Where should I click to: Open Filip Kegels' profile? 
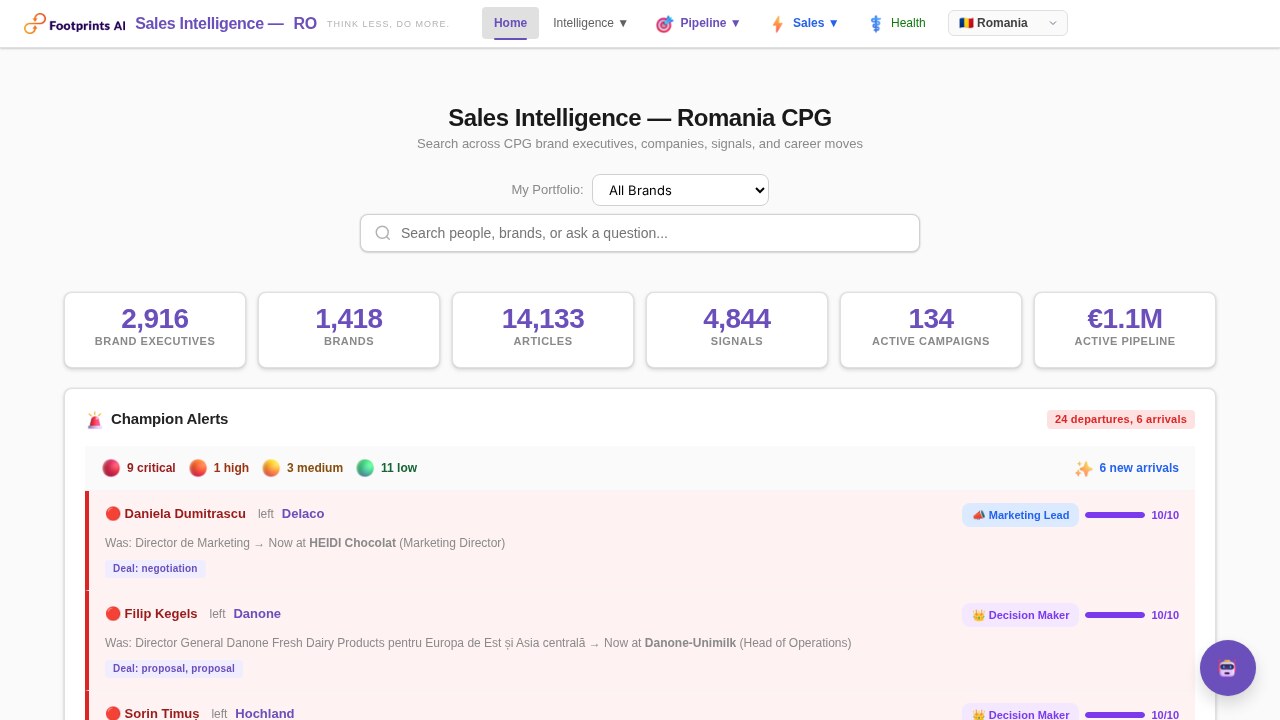click(161, 614)
